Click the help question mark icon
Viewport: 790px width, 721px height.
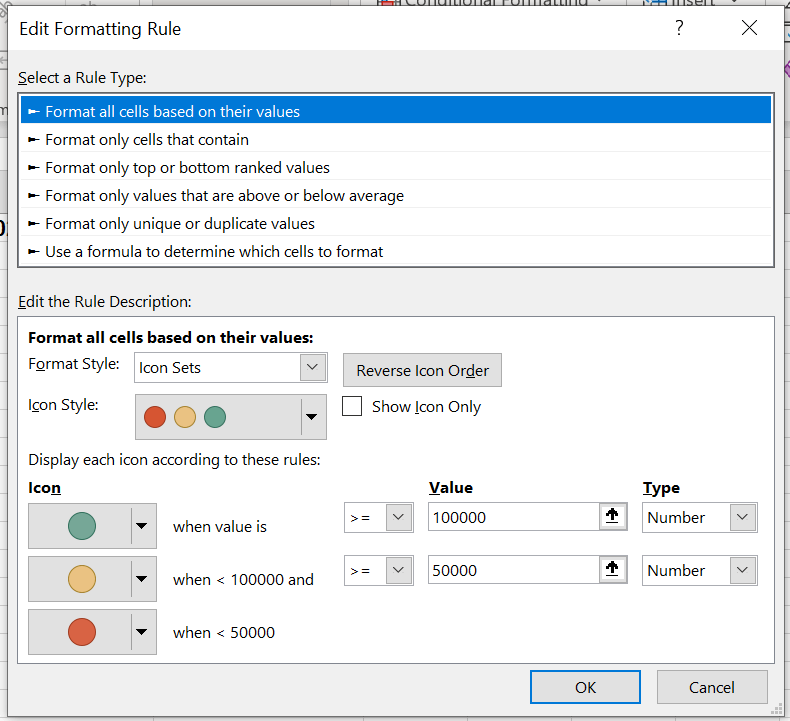(680, 29)
